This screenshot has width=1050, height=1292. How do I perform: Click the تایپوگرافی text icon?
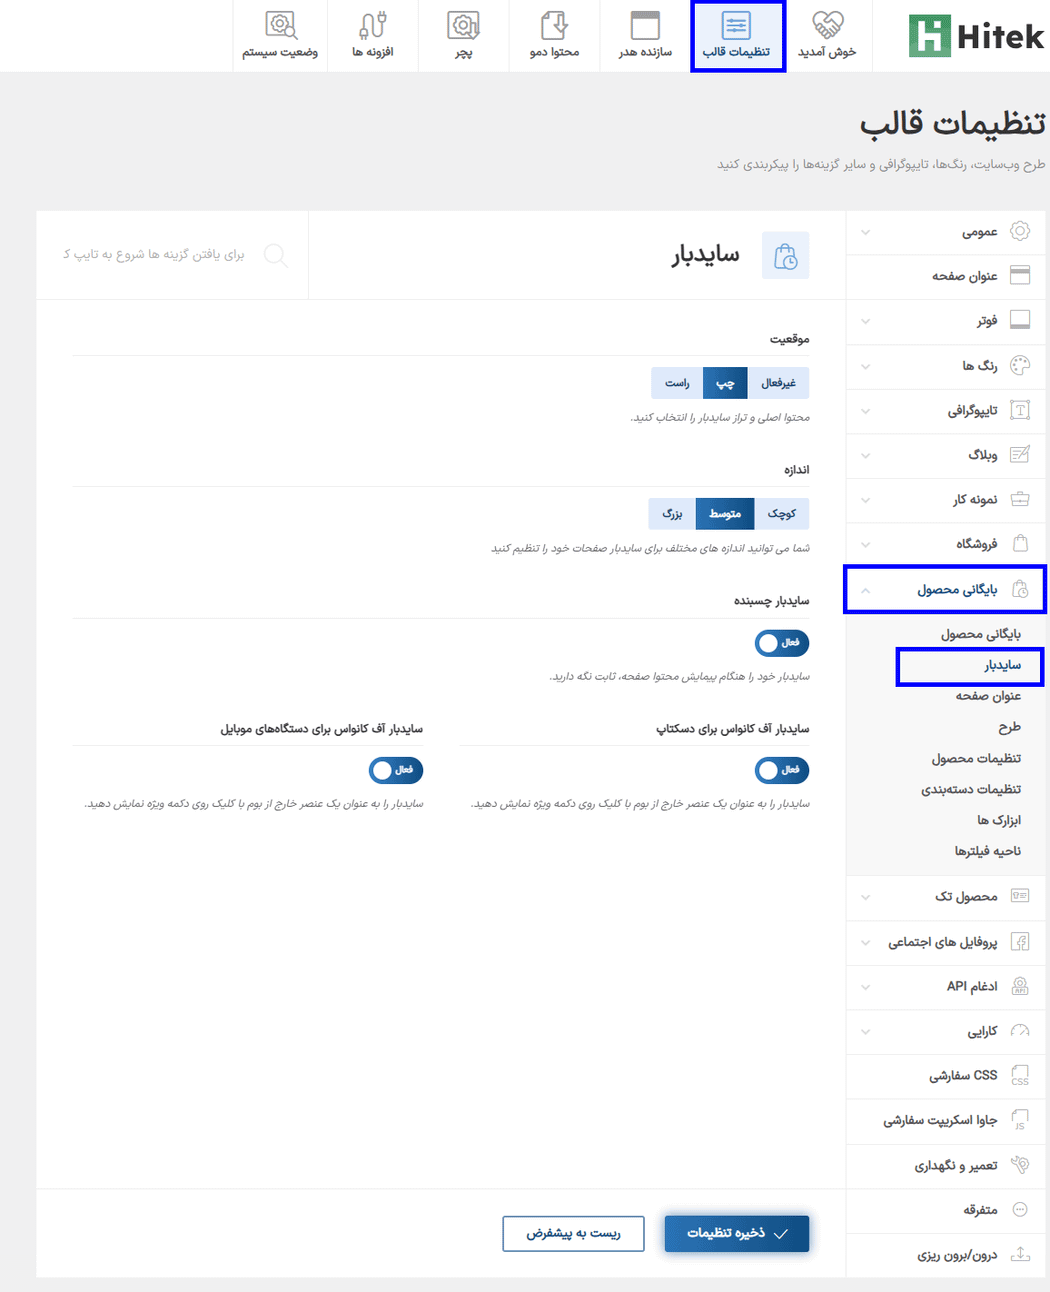tap(1020, 410)
